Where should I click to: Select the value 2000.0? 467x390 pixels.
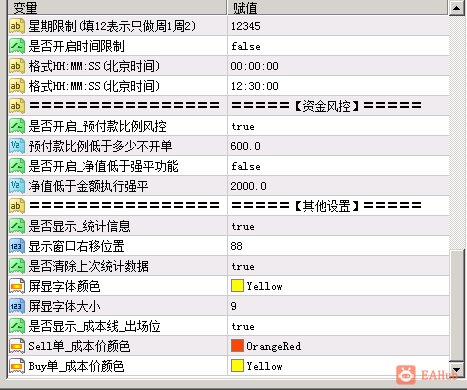click(x=249, y=186)
